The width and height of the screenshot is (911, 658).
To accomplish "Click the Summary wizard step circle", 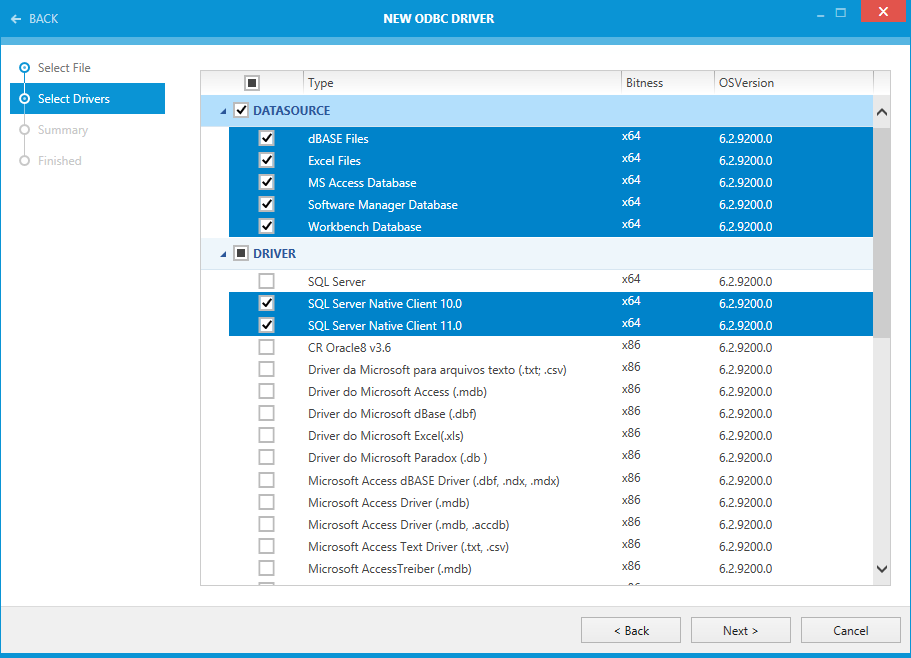I will pyautogui.click(x=25, y=129).
